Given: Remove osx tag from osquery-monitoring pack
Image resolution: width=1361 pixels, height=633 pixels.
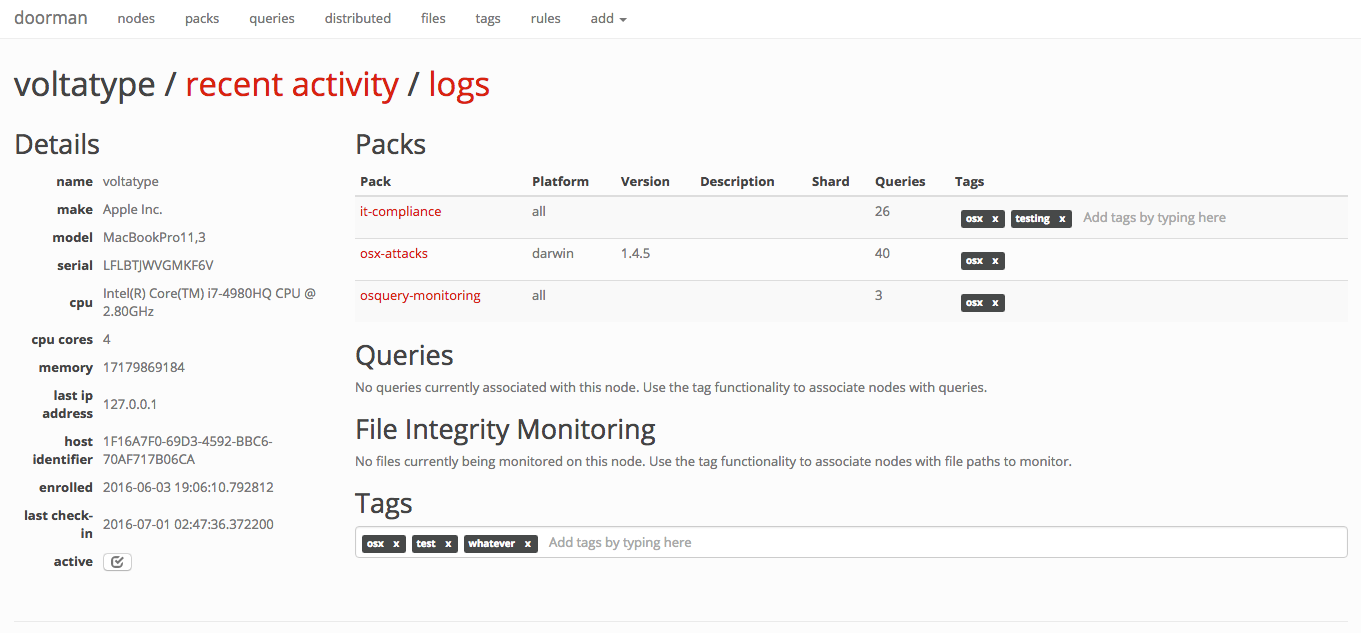Looking at the screenshot, I should (x=995, y=303).
